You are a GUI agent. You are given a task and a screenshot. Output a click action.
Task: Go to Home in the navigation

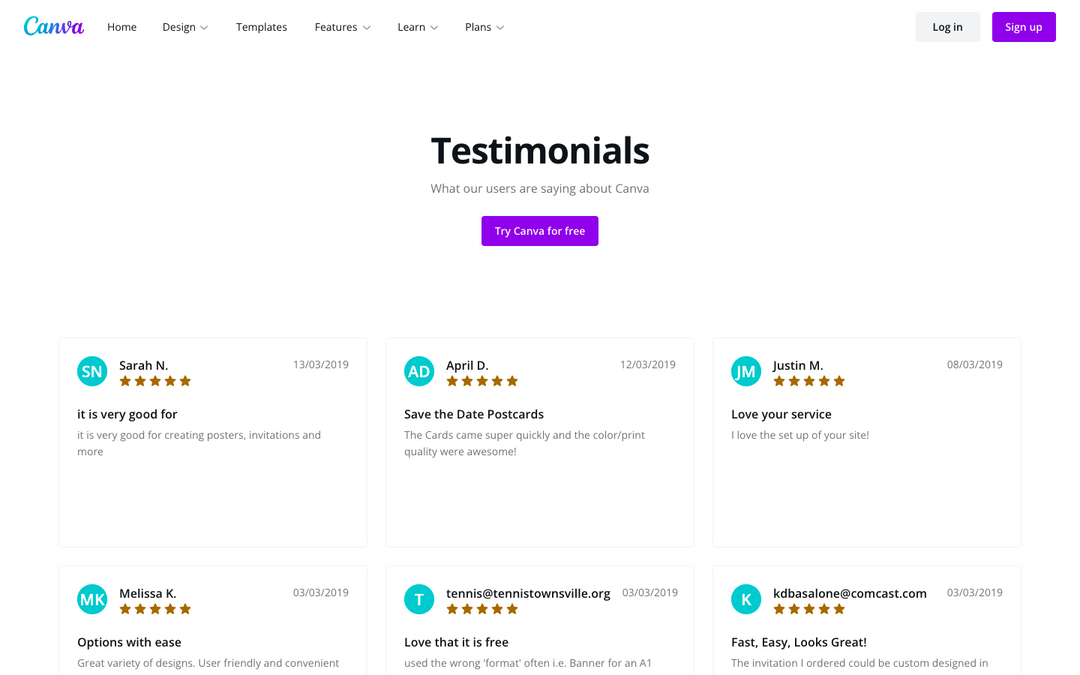click(122, 27)
